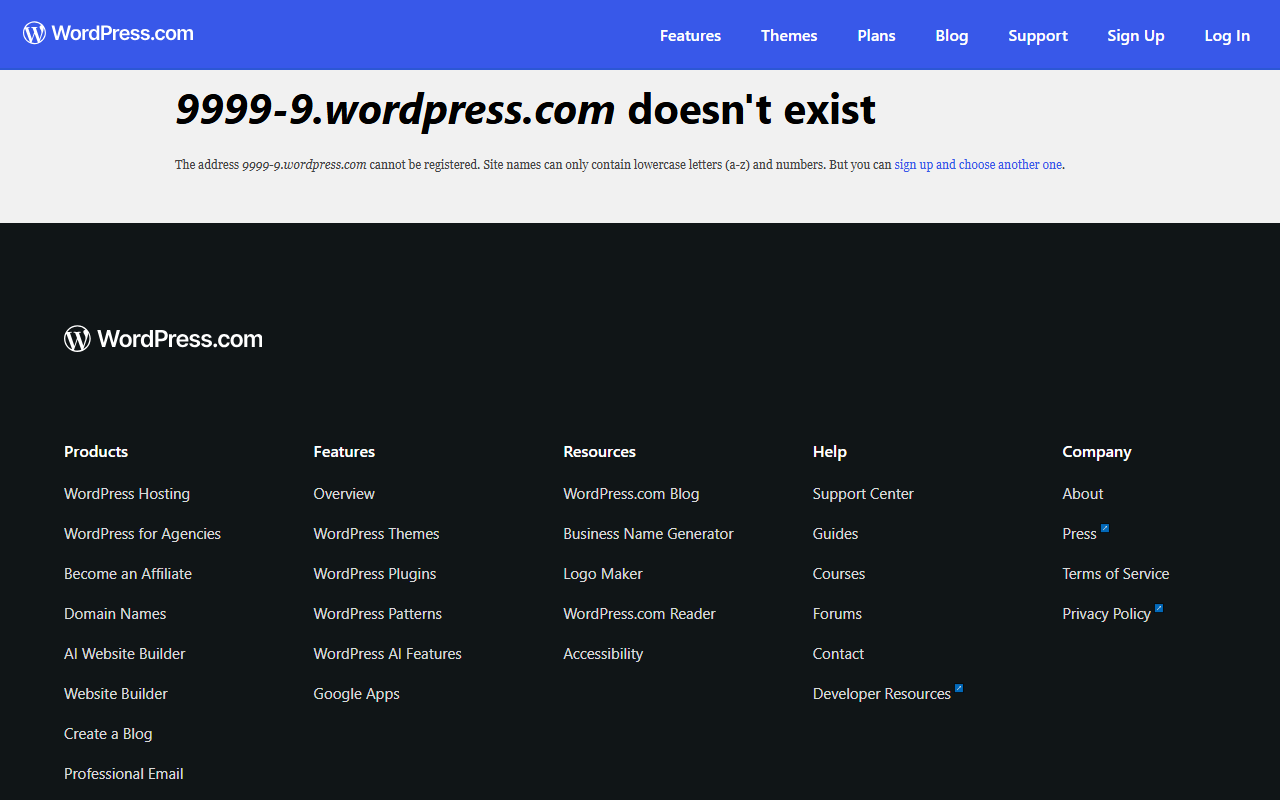The image size is (1280, 800).
Task: Click external-link icon beside Privacy Policy
Action: tap(1159, 608)
